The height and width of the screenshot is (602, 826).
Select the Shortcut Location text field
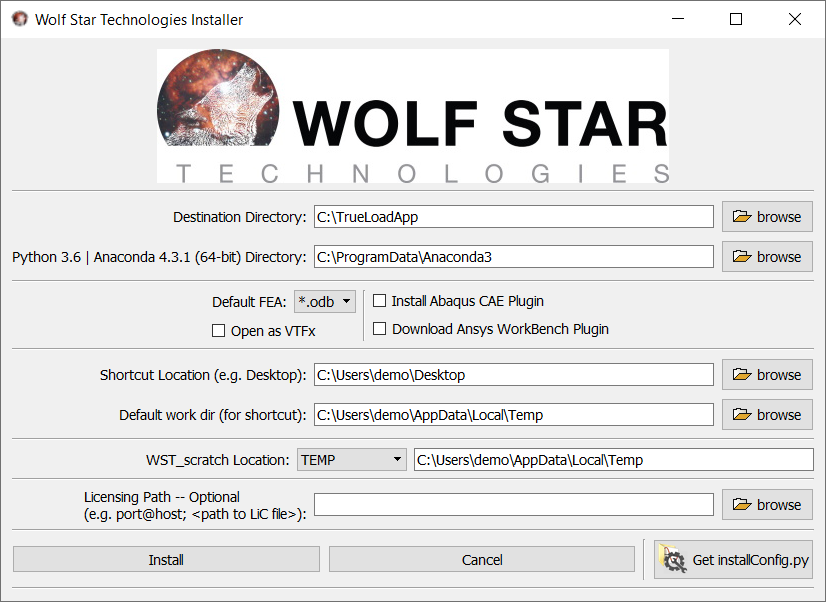click(513, 375)
